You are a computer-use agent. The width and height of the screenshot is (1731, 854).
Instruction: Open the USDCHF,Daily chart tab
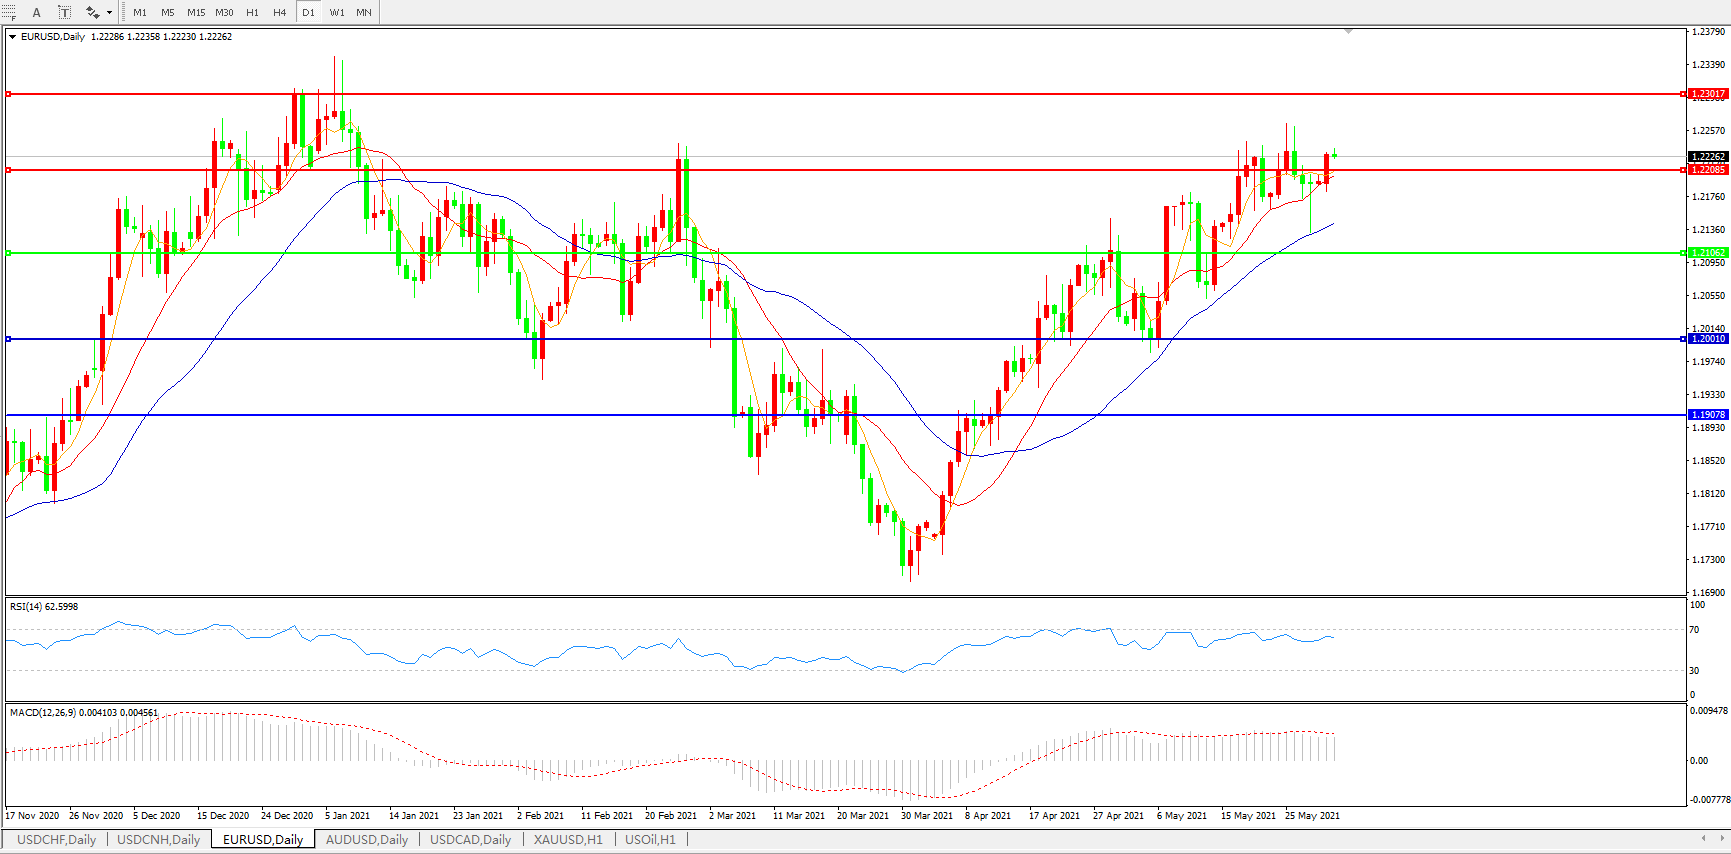click(x=57, y=840)
